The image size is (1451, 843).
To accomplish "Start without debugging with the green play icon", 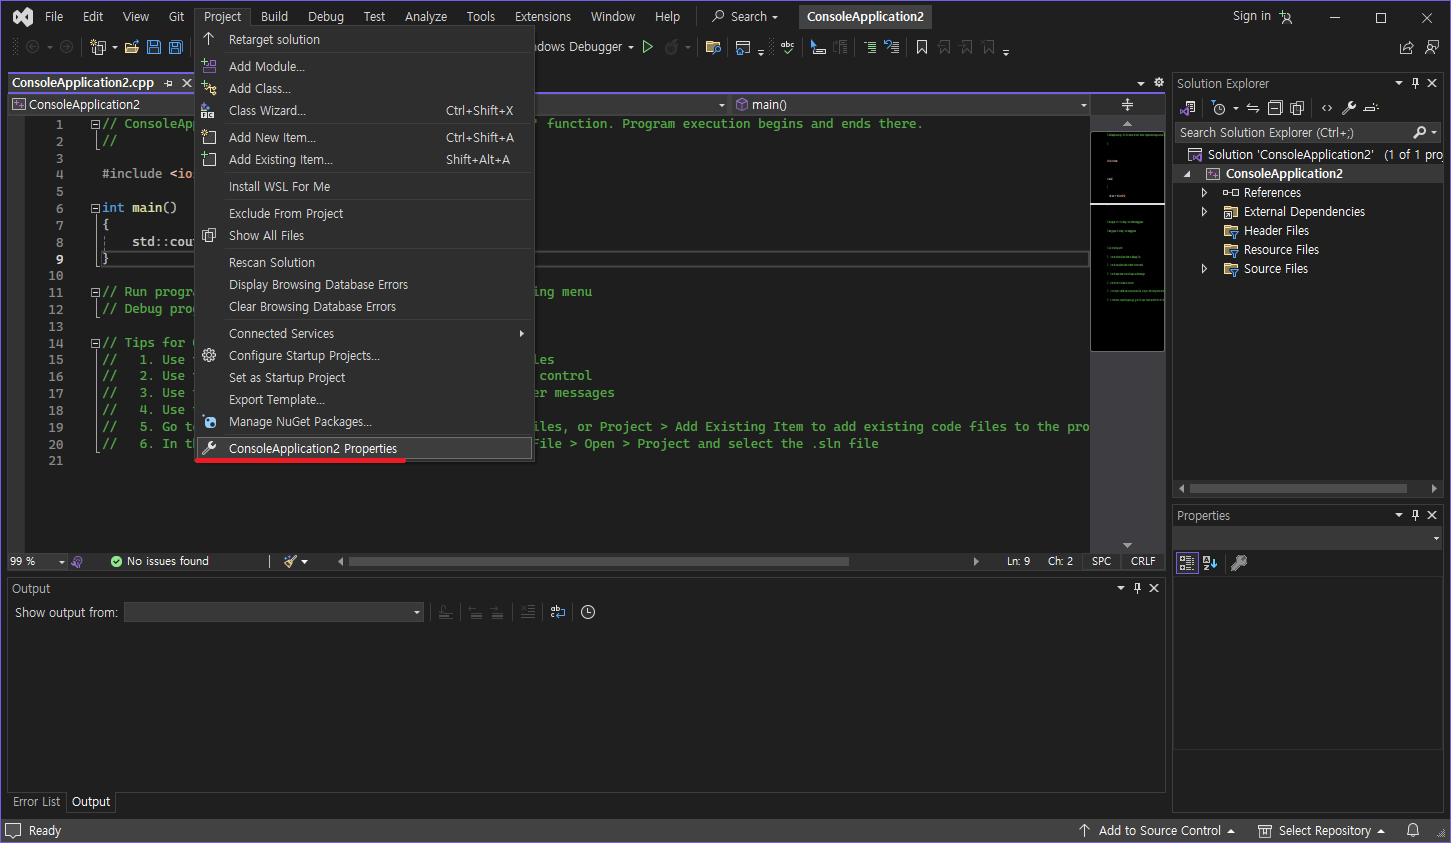I will pyautogui.click(x=648, y=47).
